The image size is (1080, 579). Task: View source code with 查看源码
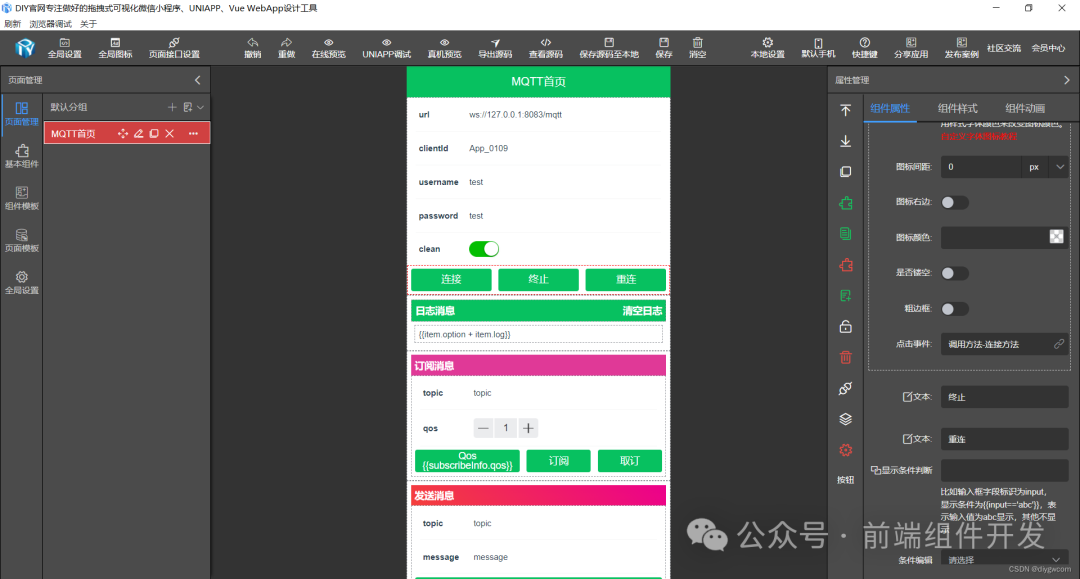click(x=546, y=48)
